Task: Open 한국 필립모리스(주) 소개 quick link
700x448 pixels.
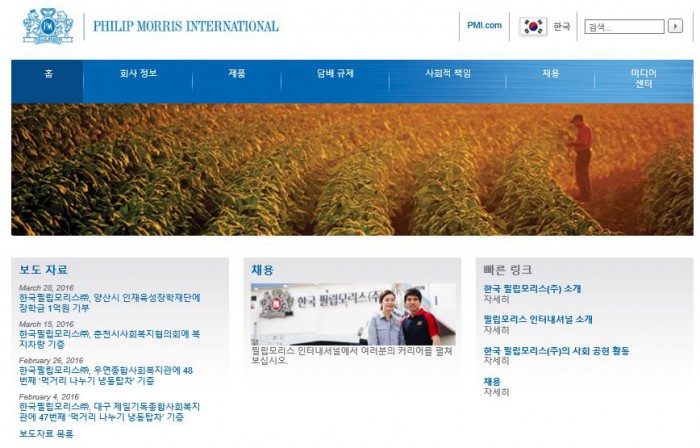Action: 532,289
